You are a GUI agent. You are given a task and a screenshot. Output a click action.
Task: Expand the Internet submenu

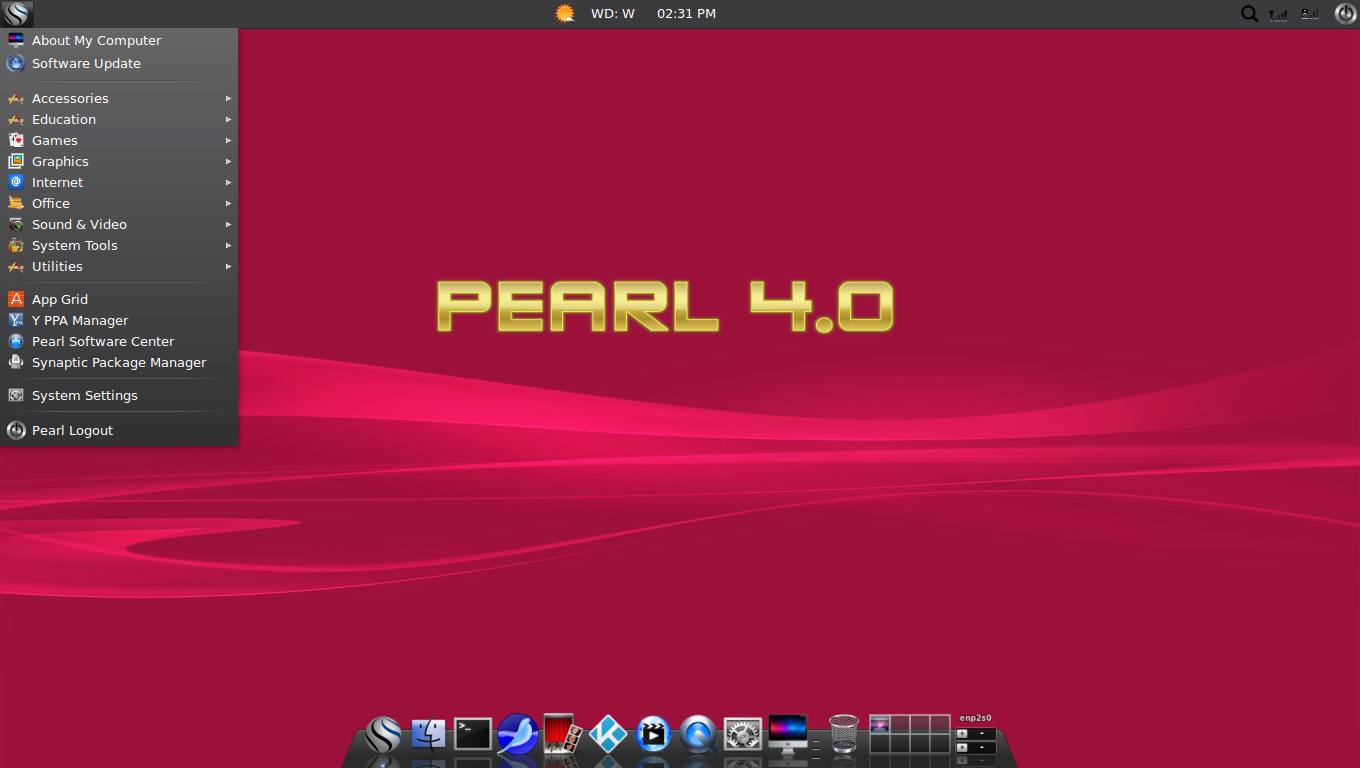coord(119,182)
